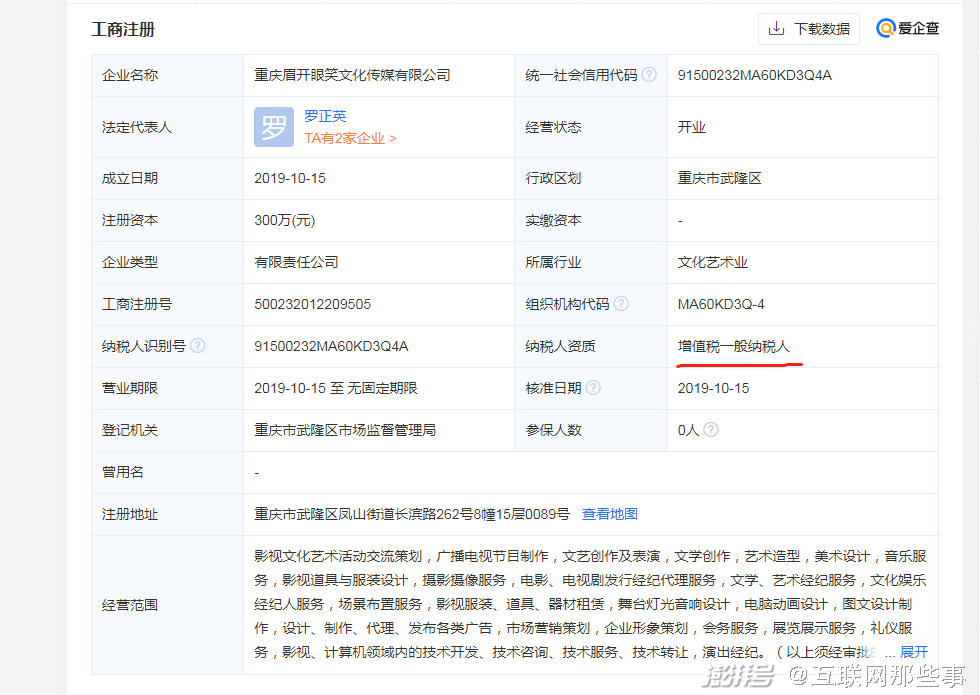Click help icon next to 0人
This screenshot has height=695, width=980.
711,430
